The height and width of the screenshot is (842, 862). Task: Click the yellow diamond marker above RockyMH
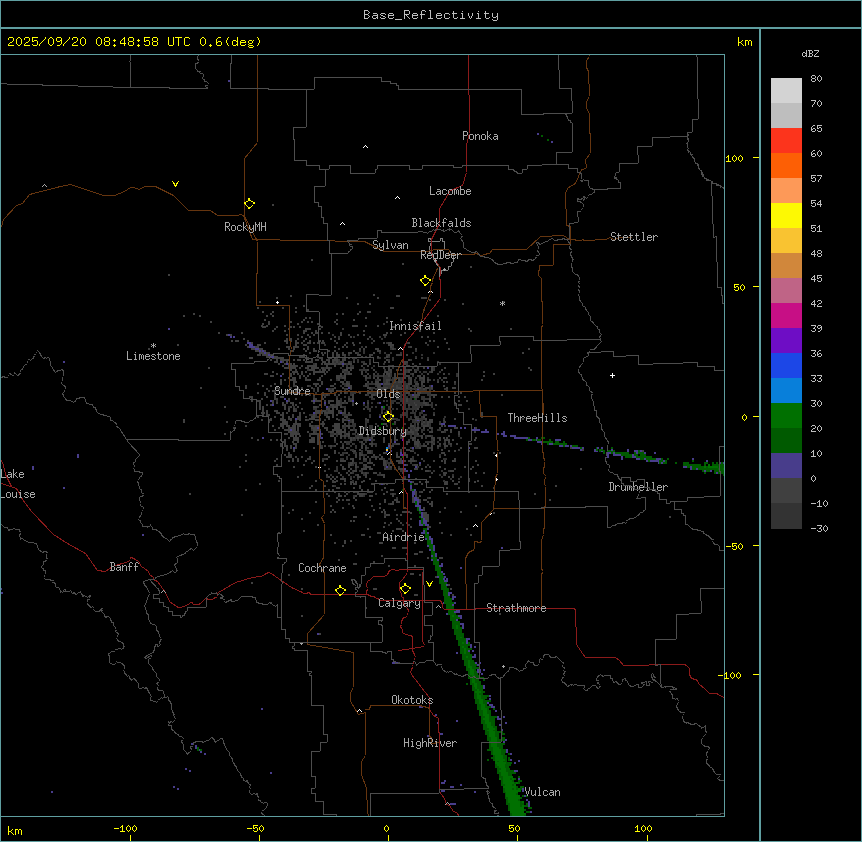(x=249, y=203)
